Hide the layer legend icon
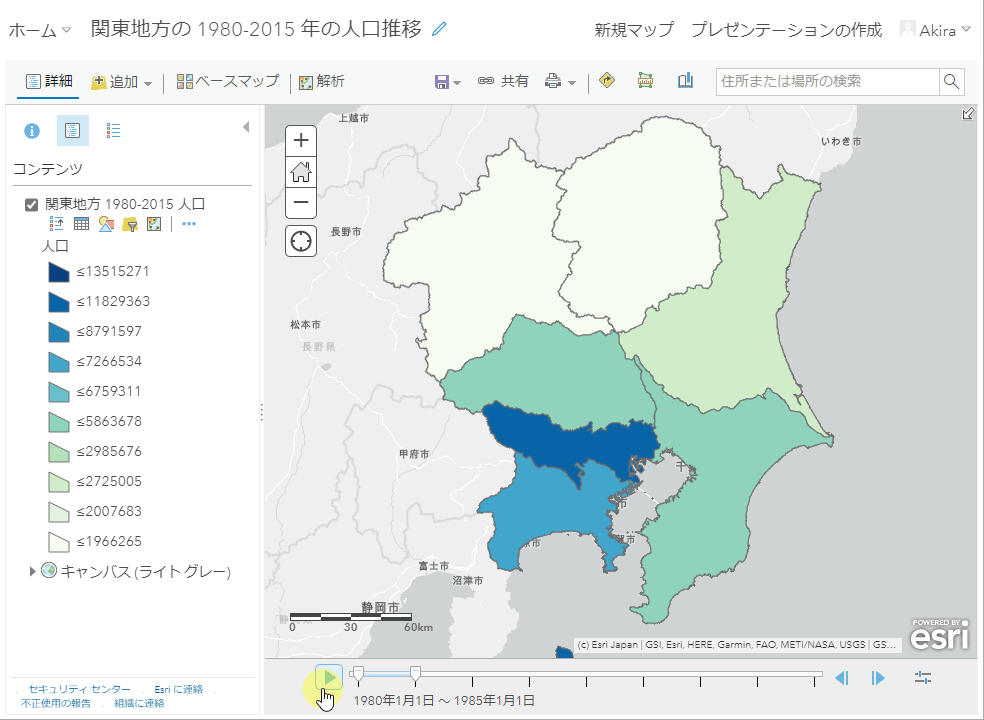Image resolution: width=984 pixels, height=720 pixels. (56, 223)
